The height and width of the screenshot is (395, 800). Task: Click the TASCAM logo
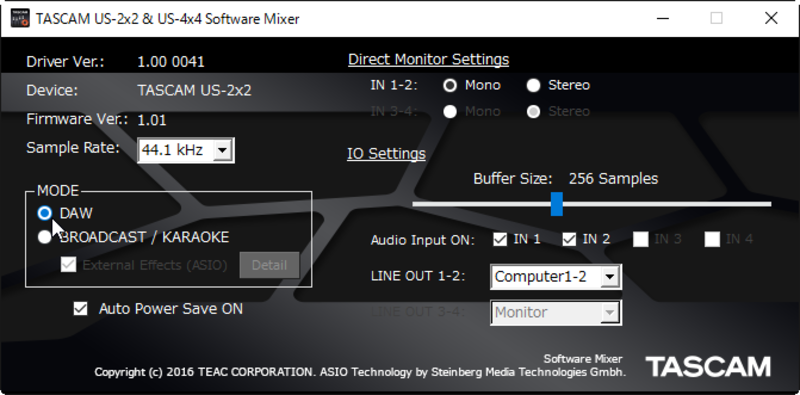(x=708, y=366)
